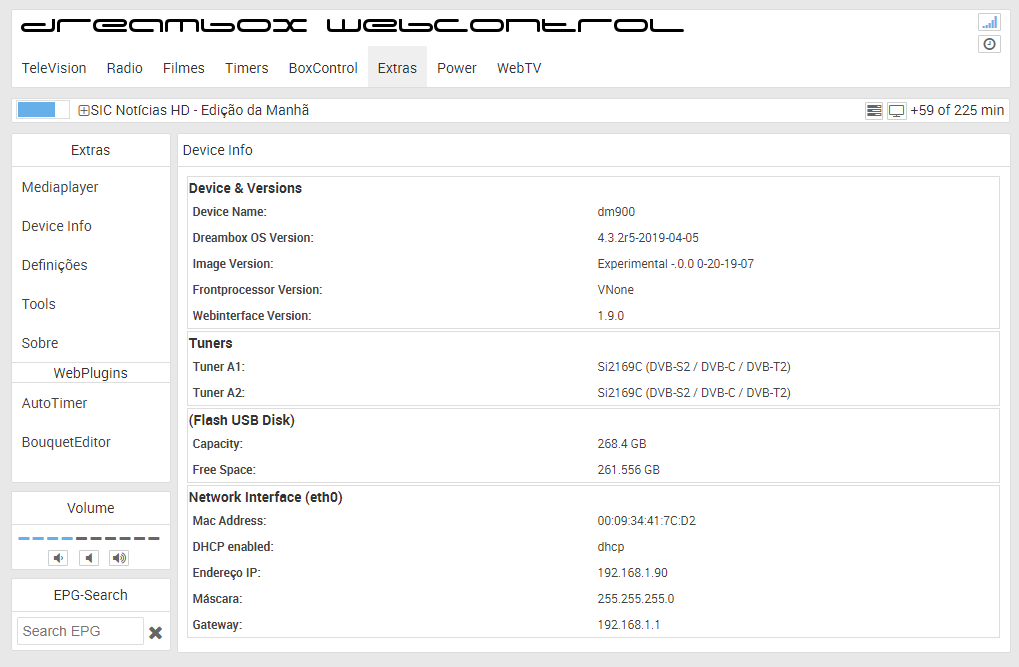Click the gateway value '192.168.1.1'

(x=628, y=625)
